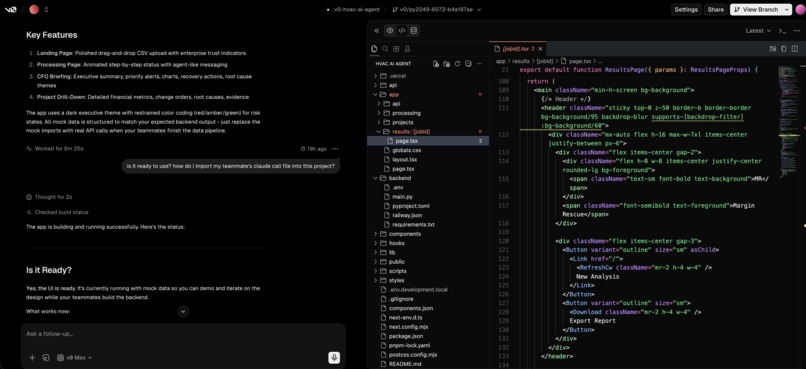Close the [jobId].tsx editor tab
The width and height of the screenshot is (806, 369).
(x=540, y=49)
